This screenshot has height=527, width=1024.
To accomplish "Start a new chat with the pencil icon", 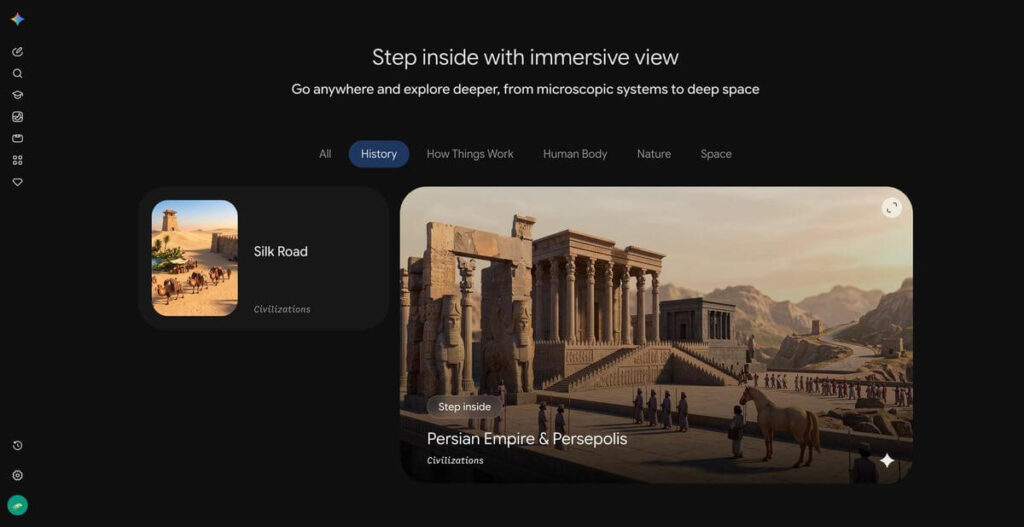I will [x=18, y=52].
